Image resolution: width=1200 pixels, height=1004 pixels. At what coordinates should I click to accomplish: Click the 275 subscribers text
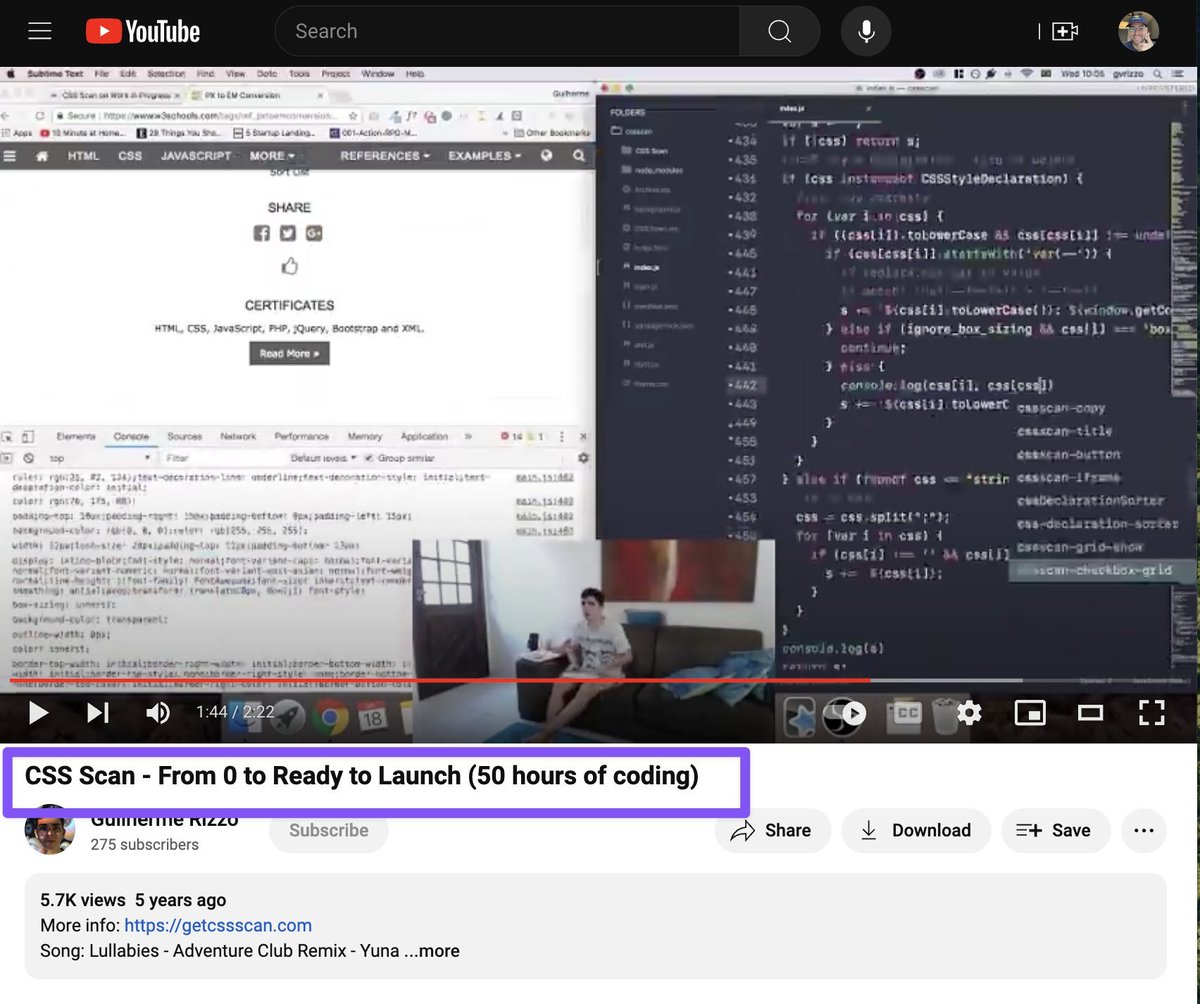pos(144,844)
